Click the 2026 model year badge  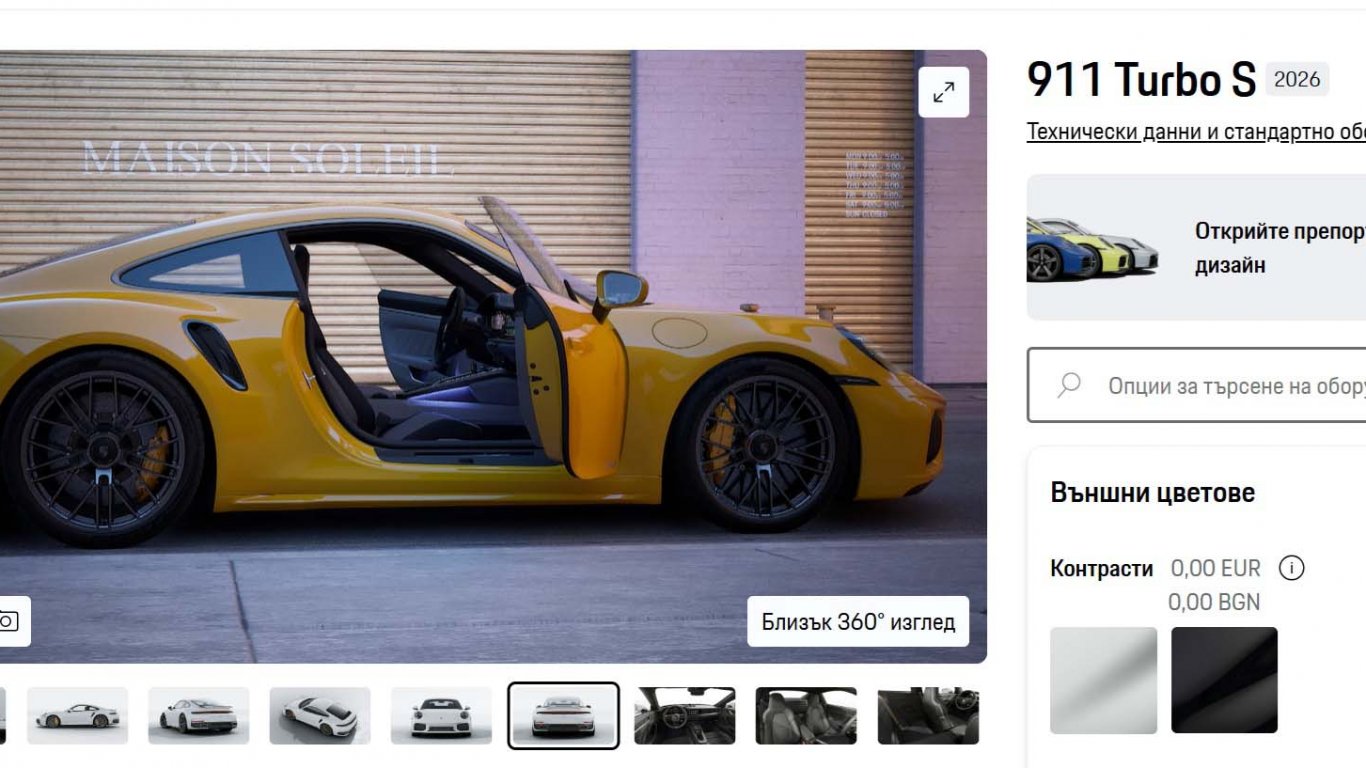click(x=1297, y=79)
